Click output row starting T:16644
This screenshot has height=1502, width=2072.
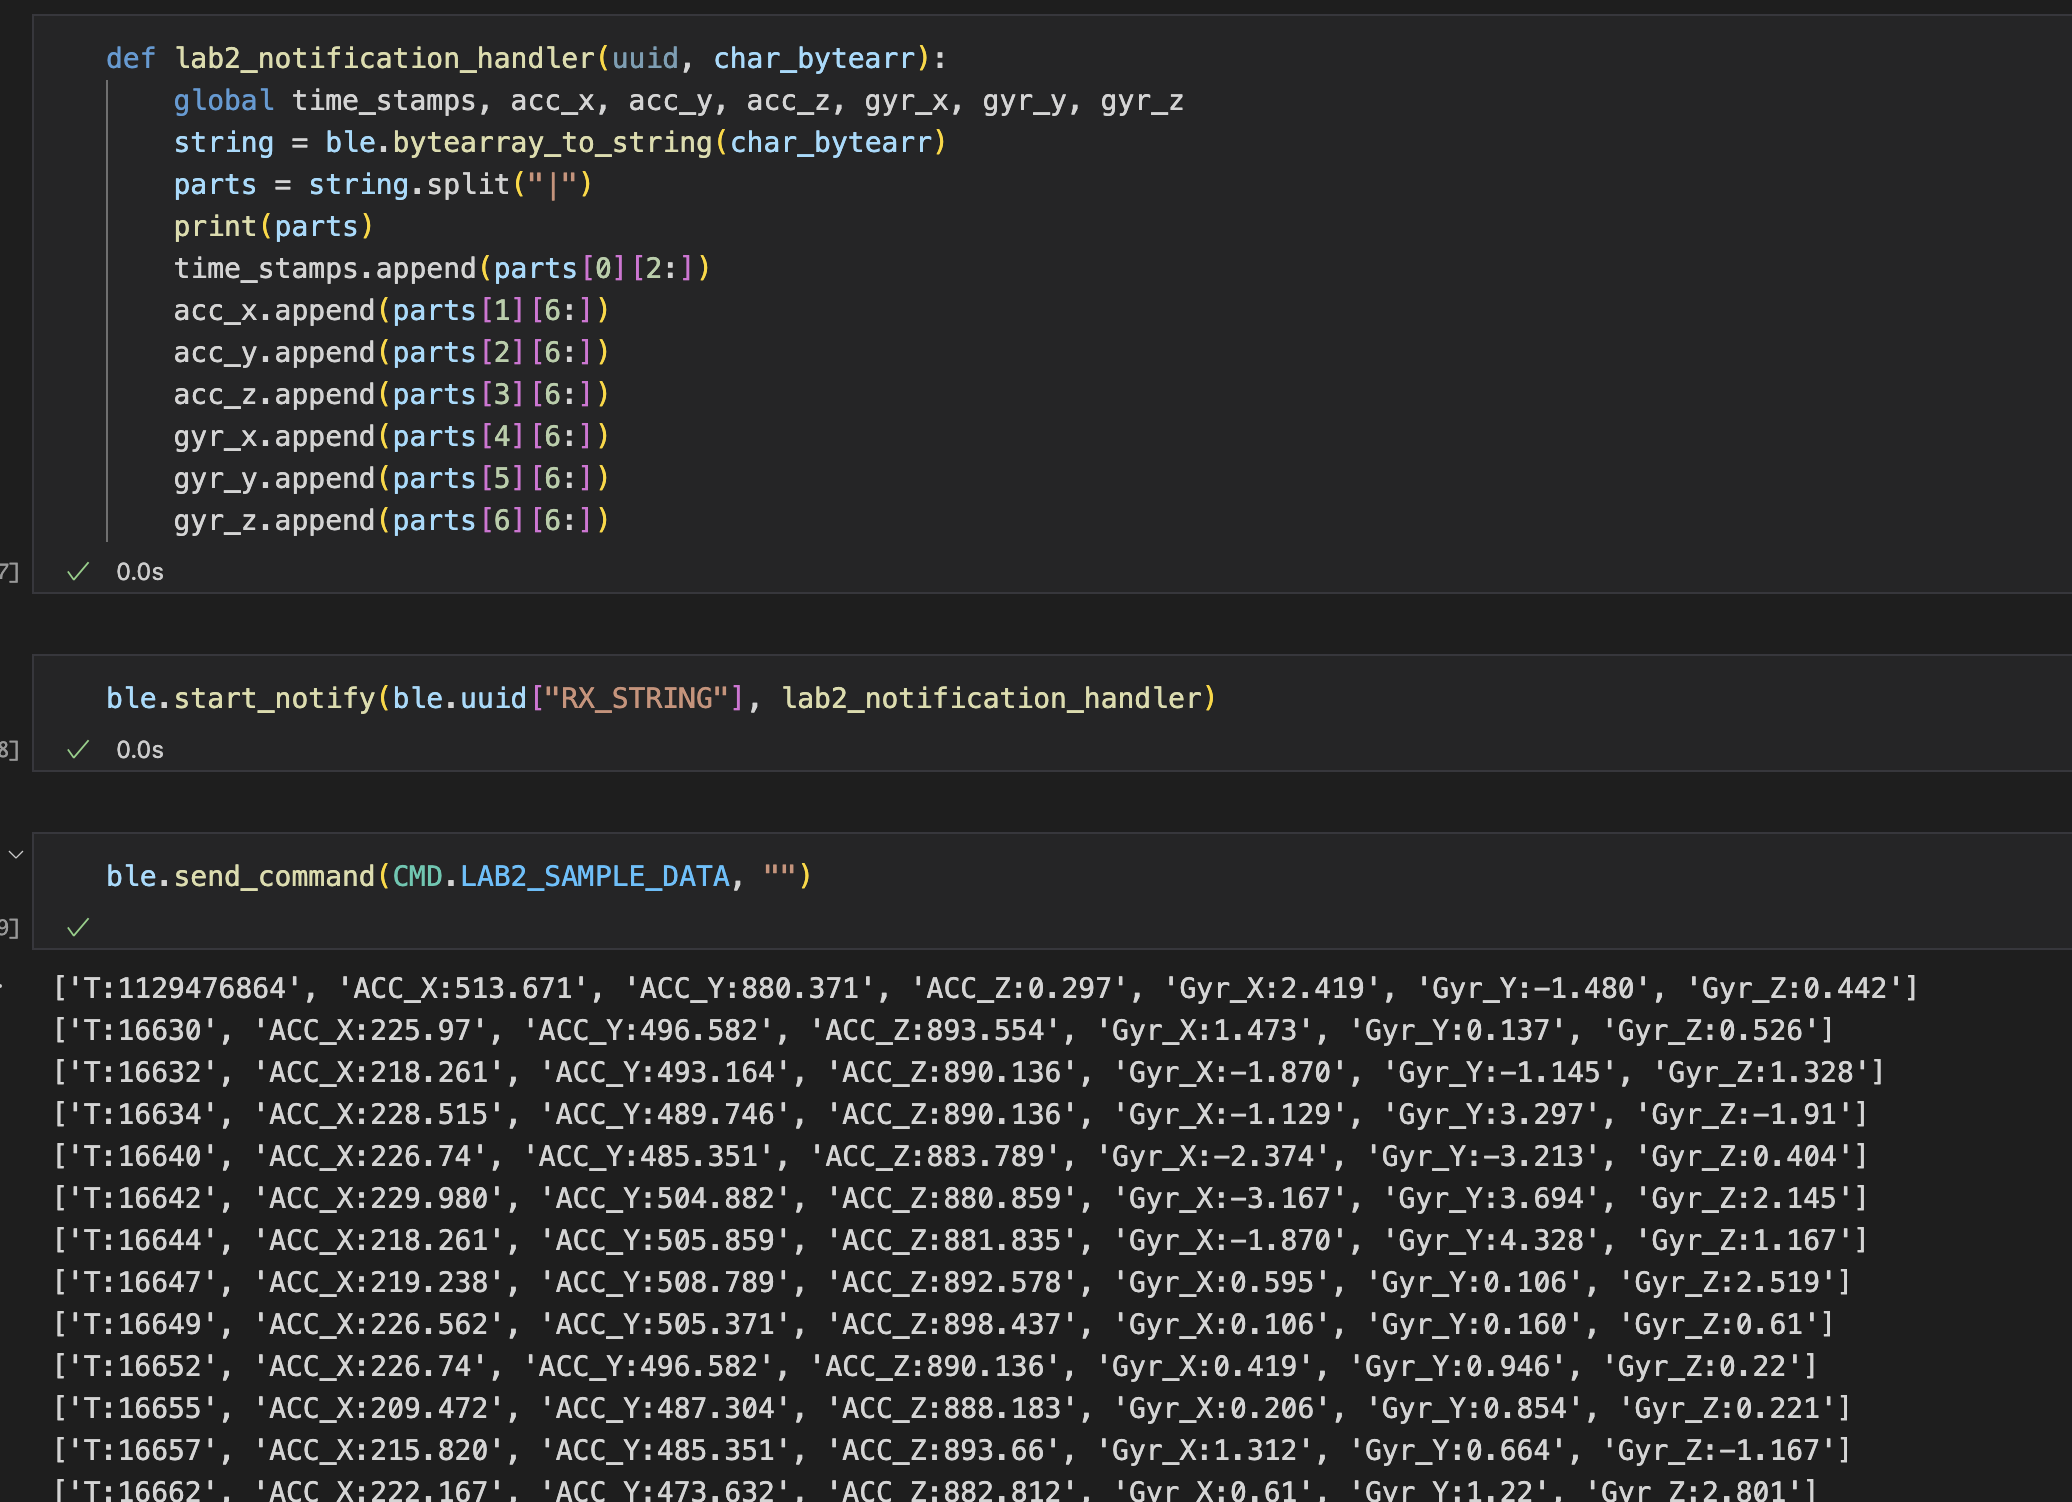[961, 1241]
